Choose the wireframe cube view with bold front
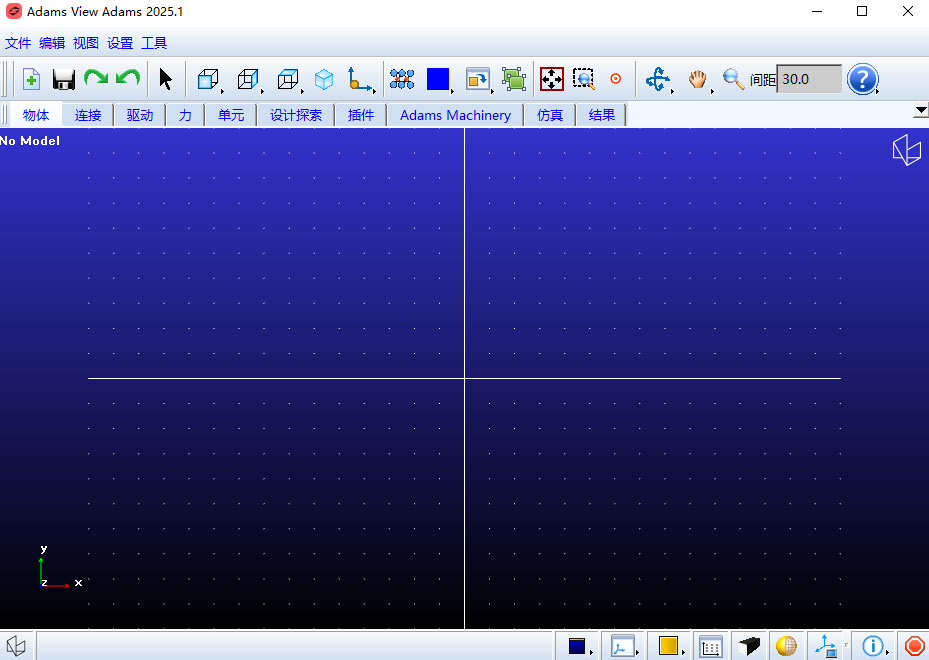The image size is (929, 660). tap(248, 79)
